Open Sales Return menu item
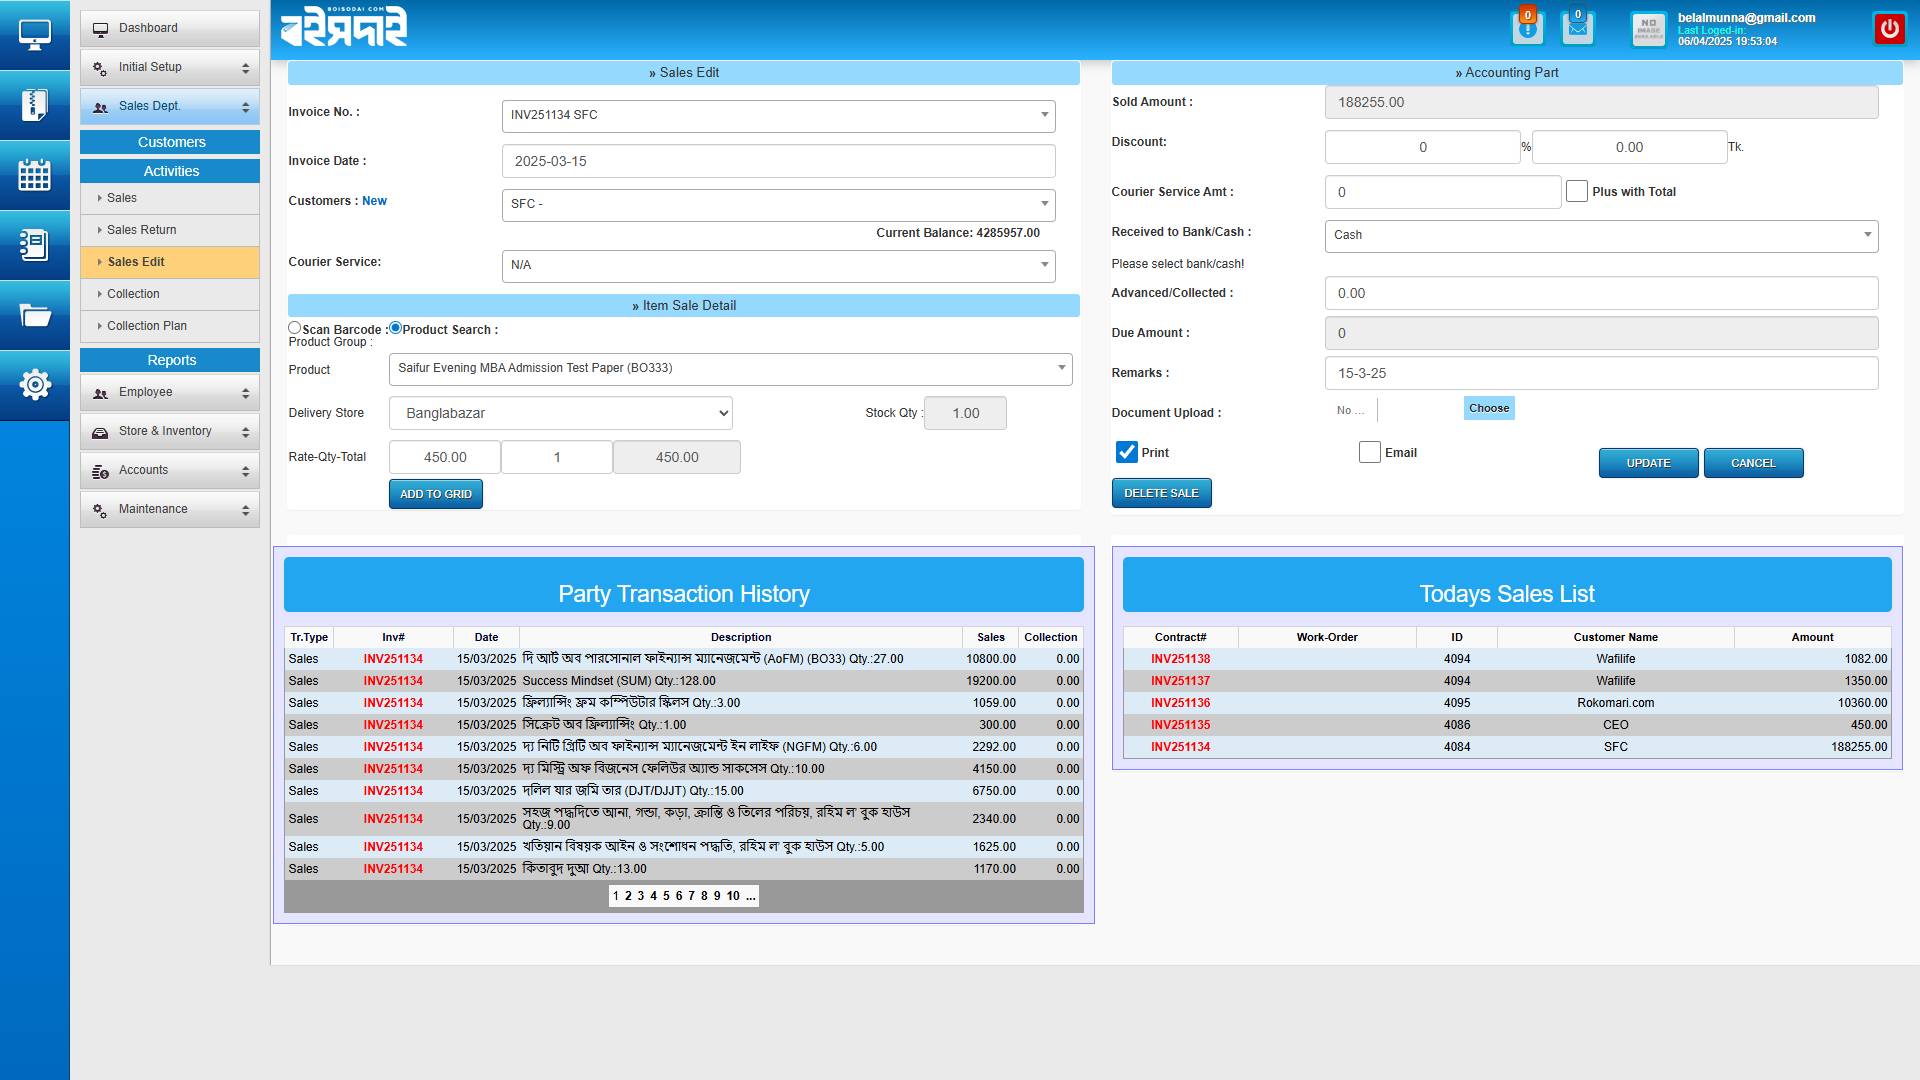1920x1080 pixels. 142,230
